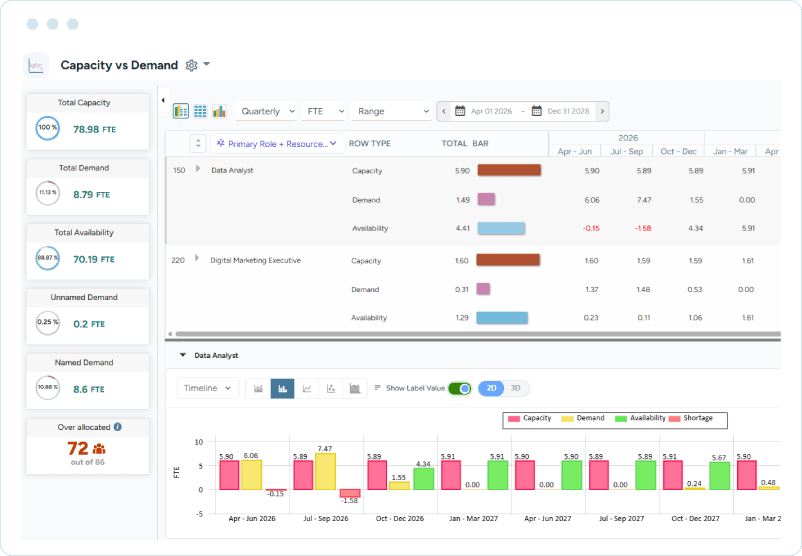Click the Total Availability 88.87% ring

(x=48, y=258)
